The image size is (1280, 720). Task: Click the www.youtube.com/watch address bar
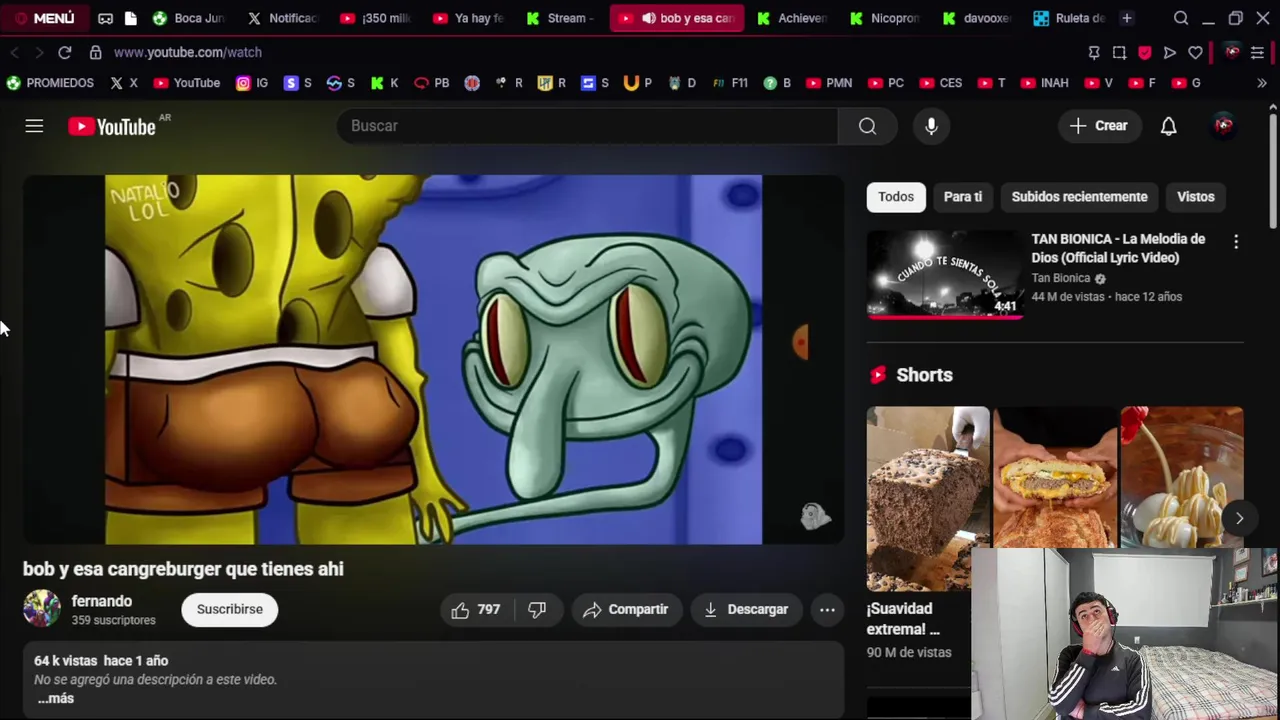188,52
